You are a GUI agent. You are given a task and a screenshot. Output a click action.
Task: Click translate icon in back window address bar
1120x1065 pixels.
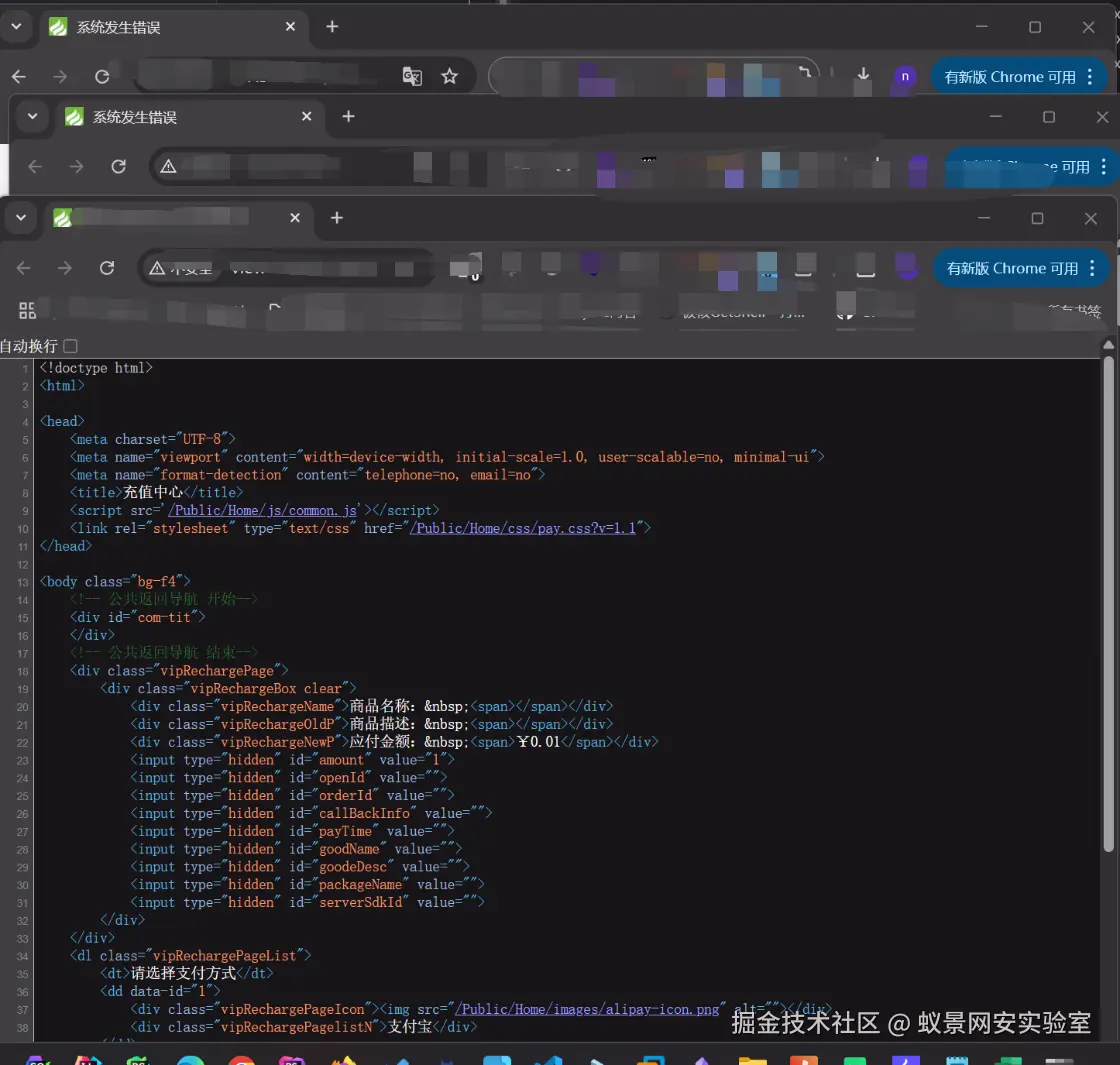coord(412,76)
